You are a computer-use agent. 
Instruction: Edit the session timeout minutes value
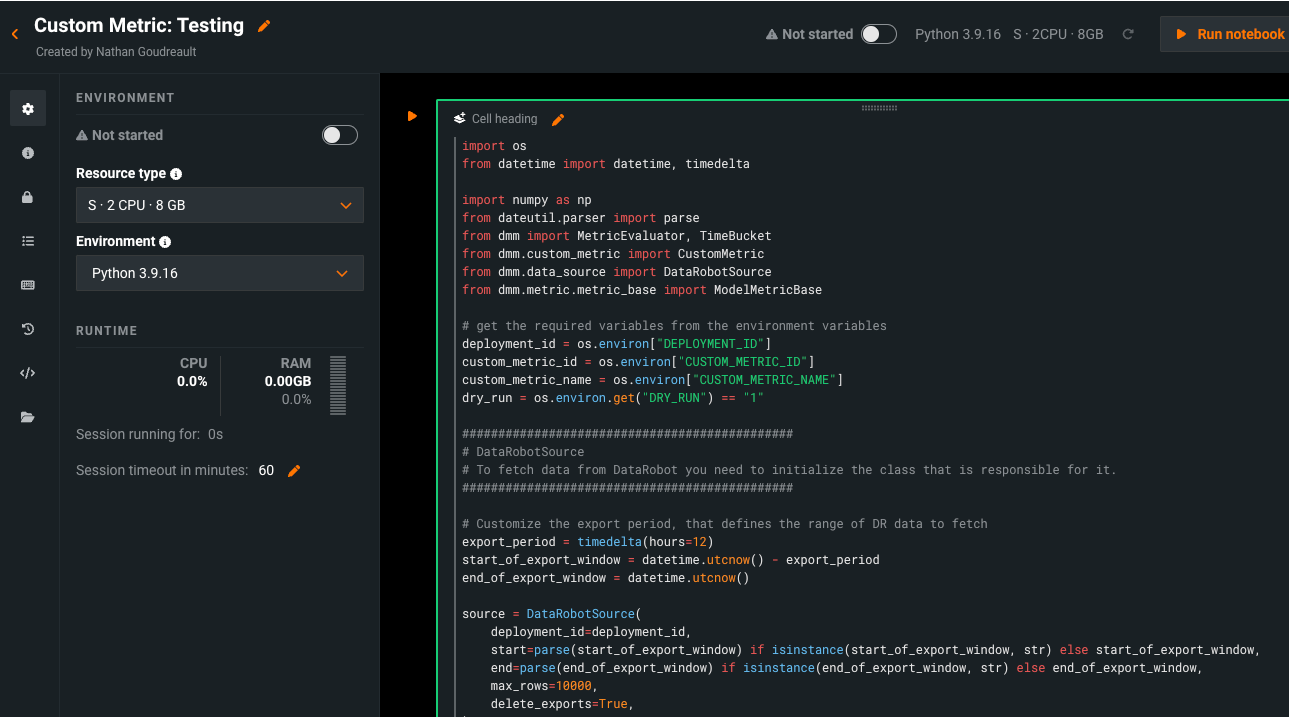pyautogui.click(x=293, y=471)
